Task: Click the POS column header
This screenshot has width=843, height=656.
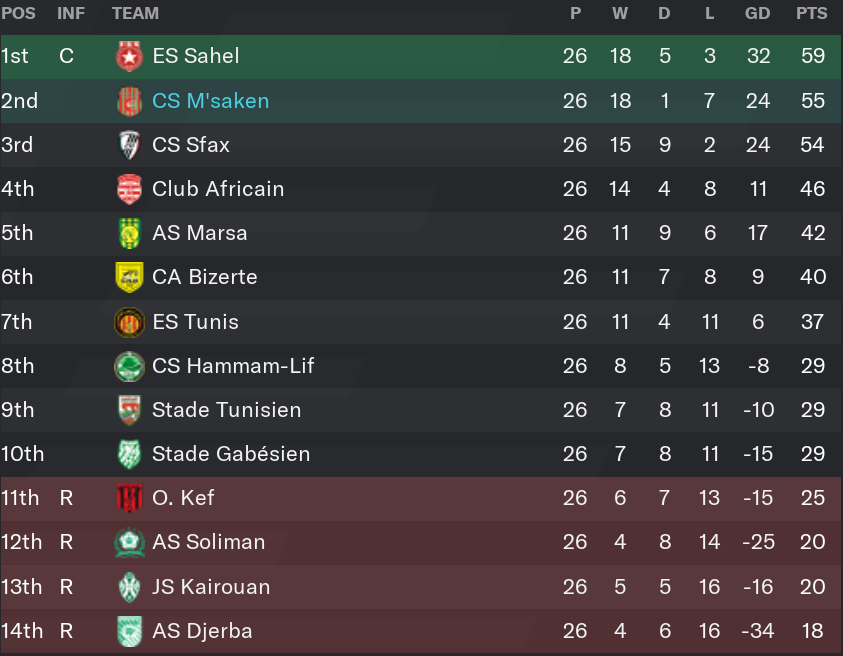Action: point(18,13)
